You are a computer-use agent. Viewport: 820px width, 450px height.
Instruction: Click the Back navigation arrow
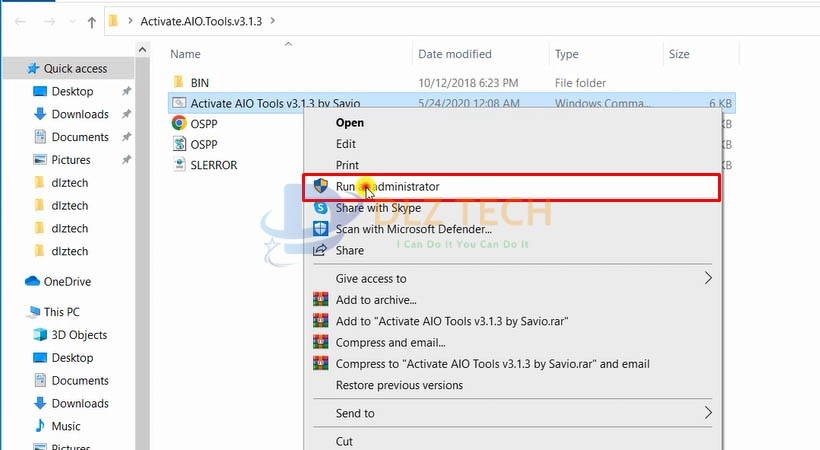20,21
